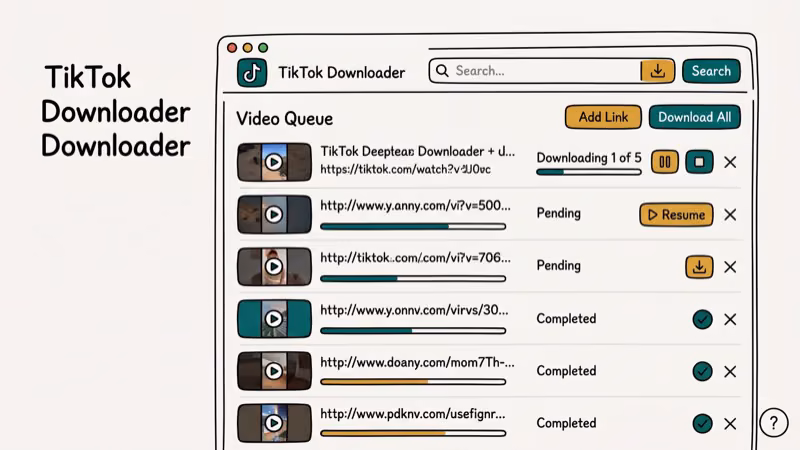The width and height of the screenshot is (800, 450).
Task: Click the Search button
Action: (711, 71)
